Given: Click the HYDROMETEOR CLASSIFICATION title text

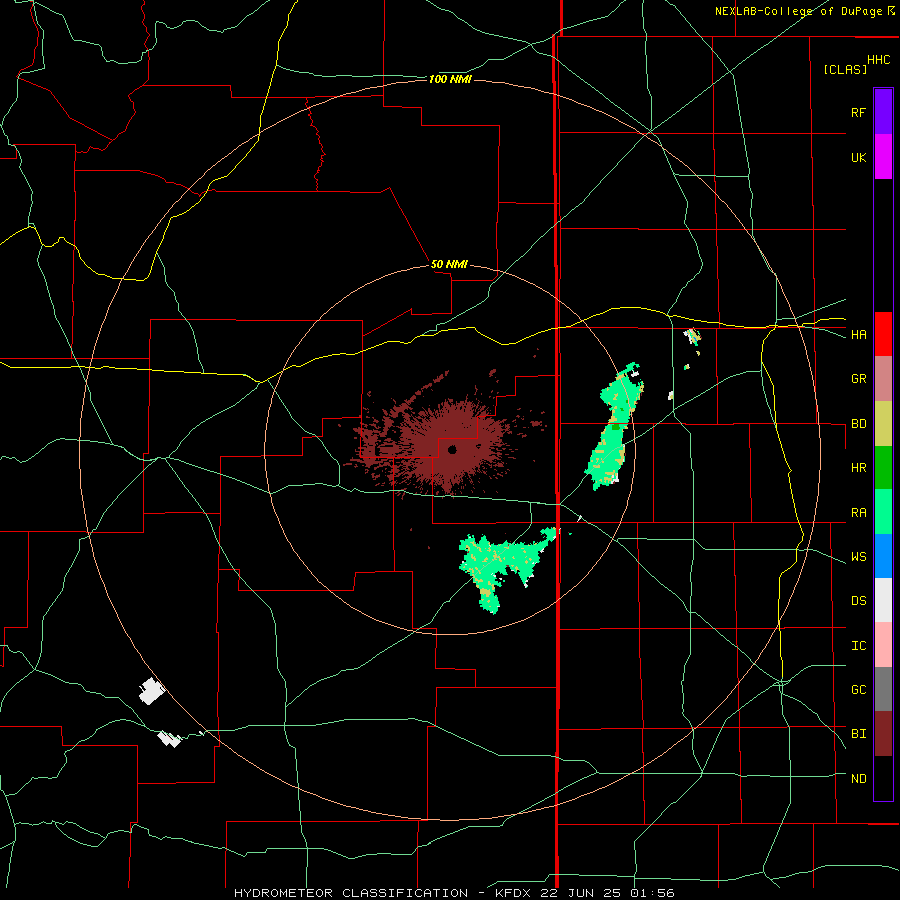Looking at the screenshot, I should (351, 893).
